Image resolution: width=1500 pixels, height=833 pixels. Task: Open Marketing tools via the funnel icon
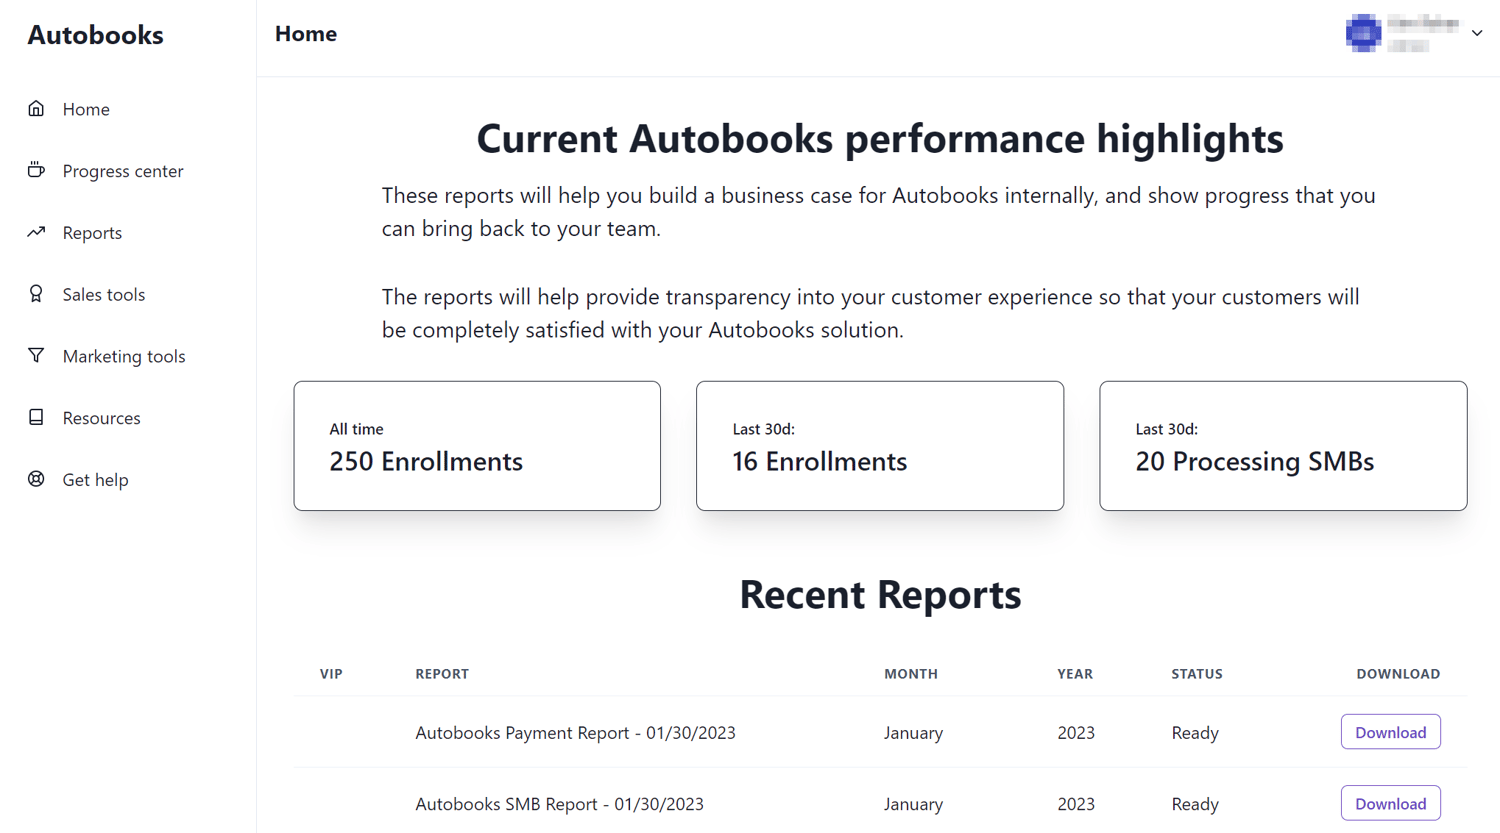pos(36,356)
